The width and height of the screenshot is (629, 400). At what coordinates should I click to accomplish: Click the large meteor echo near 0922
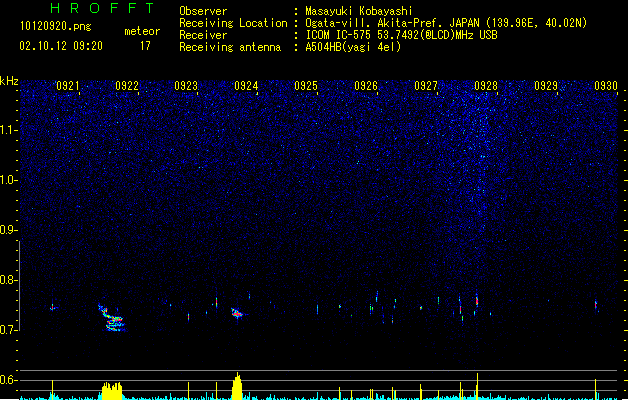pyautogui.click(x=112, y=319)
